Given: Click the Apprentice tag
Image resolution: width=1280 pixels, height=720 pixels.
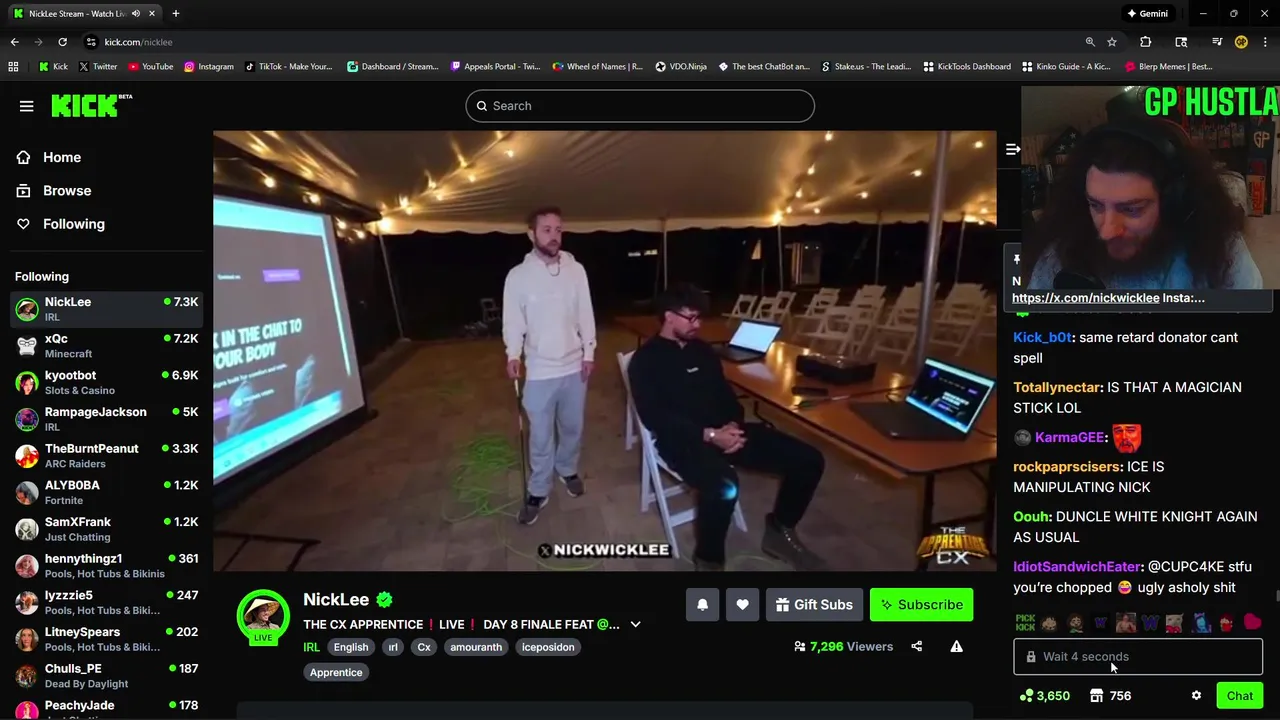Looking at the screenshot, I should [x=336, y=672].
